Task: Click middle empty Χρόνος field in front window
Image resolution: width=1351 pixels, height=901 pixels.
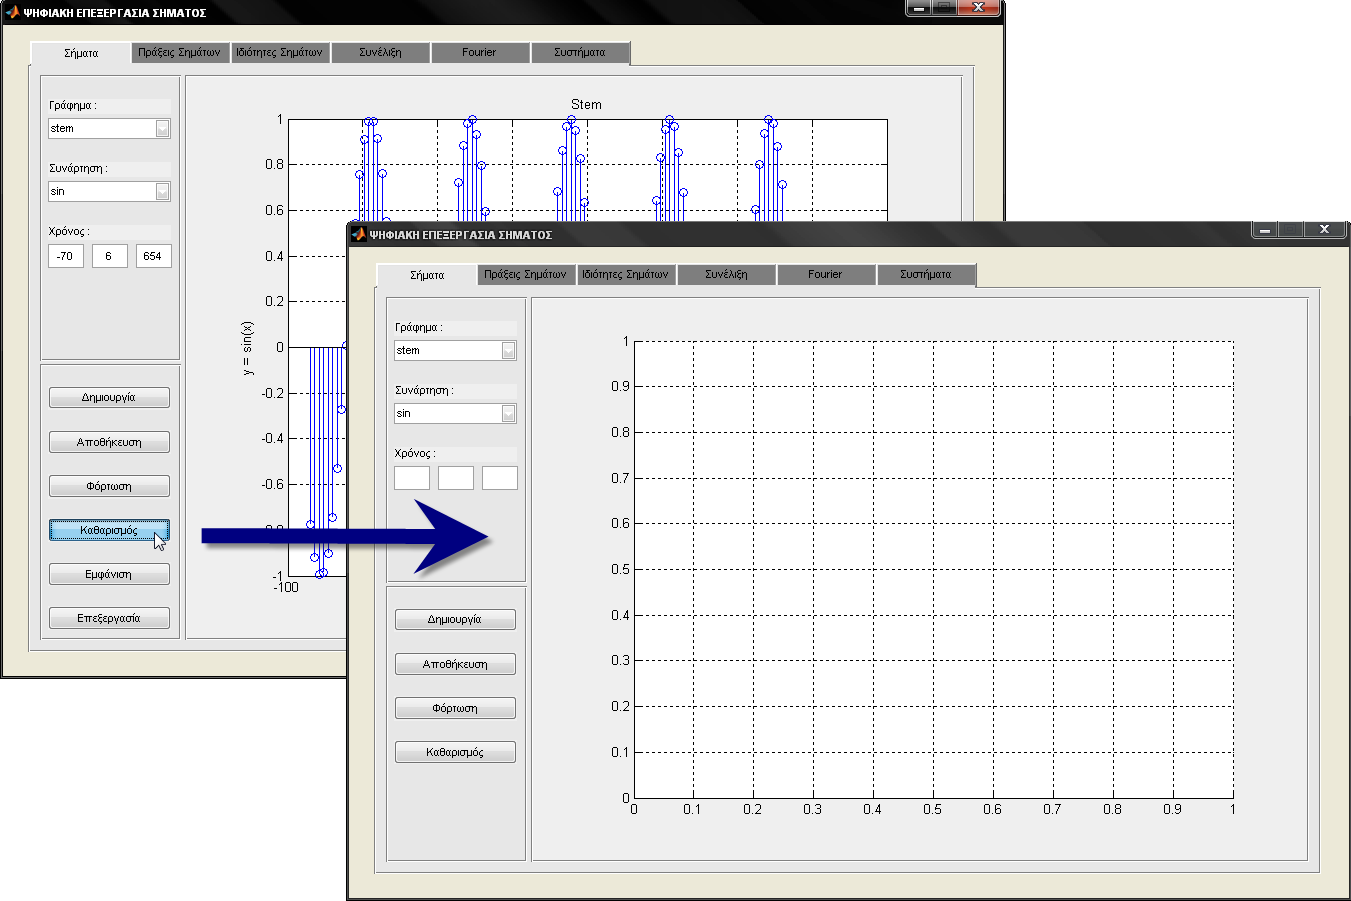Action: (456, 478)
